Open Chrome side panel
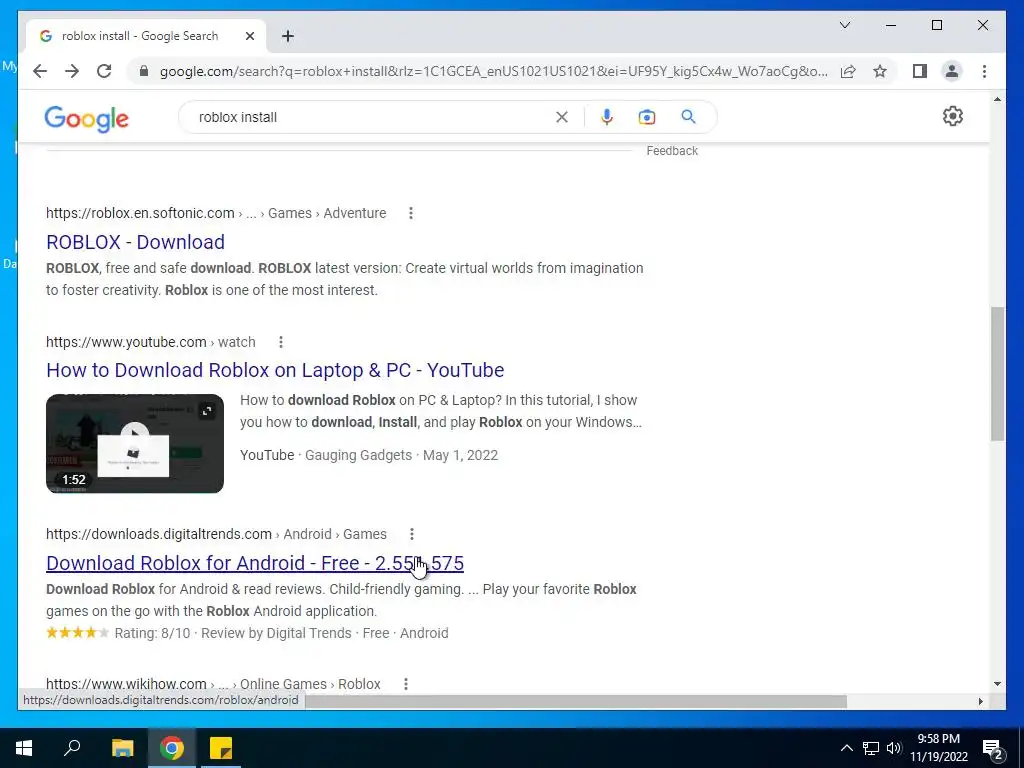Viewport: 1024px width, 768px height. [920, 71]
